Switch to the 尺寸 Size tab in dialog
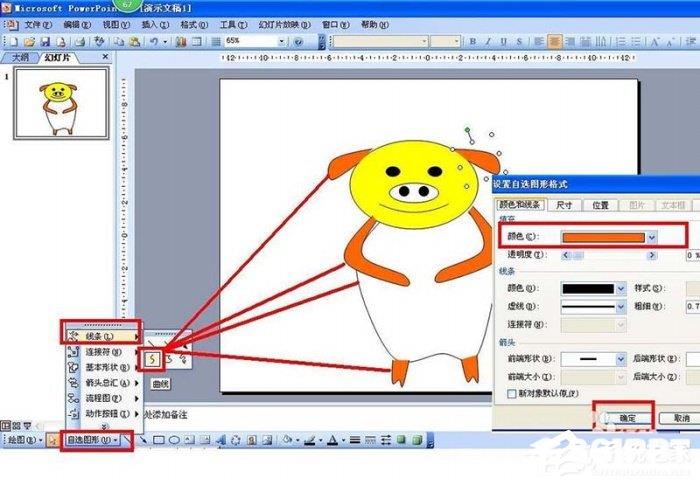 tap(564, 205)
